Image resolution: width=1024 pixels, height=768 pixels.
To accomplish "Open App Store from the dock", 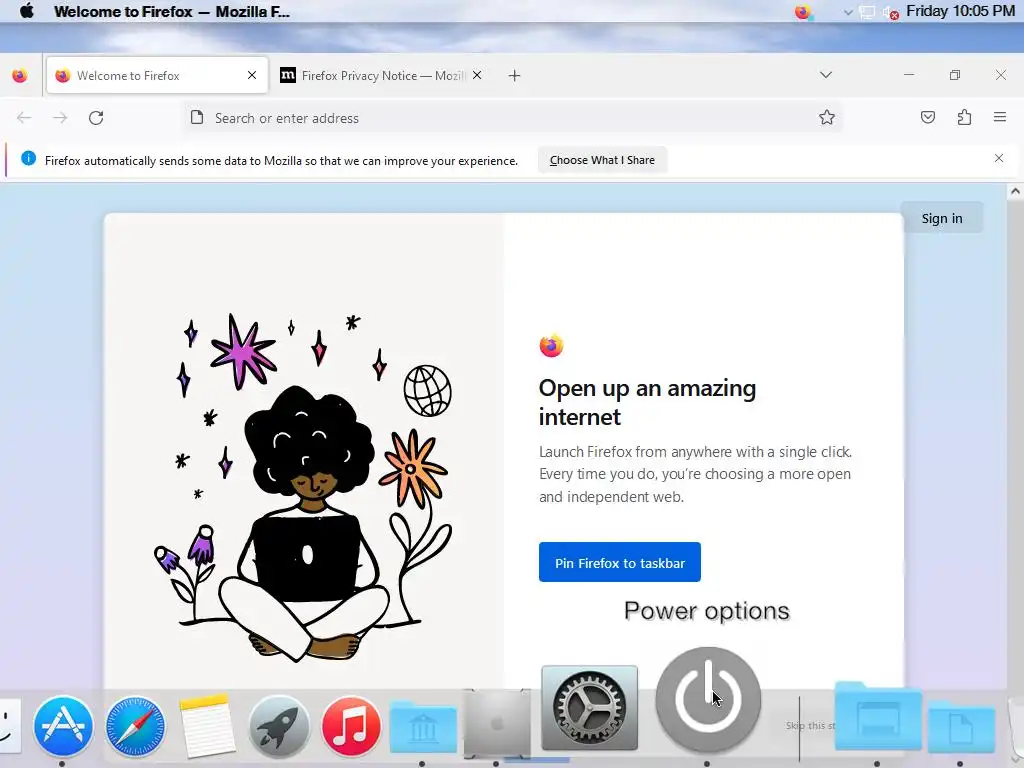I will tap(63, 726).
